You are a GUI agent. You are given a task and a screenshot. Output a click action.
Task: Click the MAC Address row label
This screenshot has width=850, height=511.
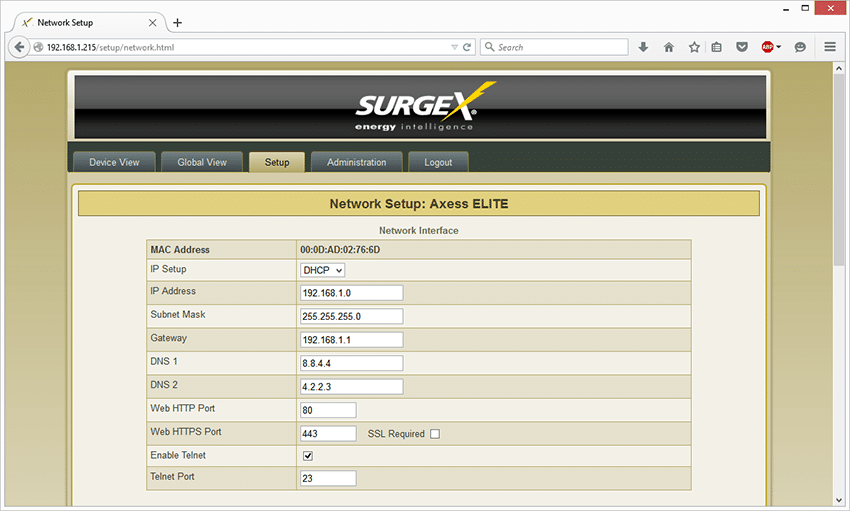tap(180, 250)
